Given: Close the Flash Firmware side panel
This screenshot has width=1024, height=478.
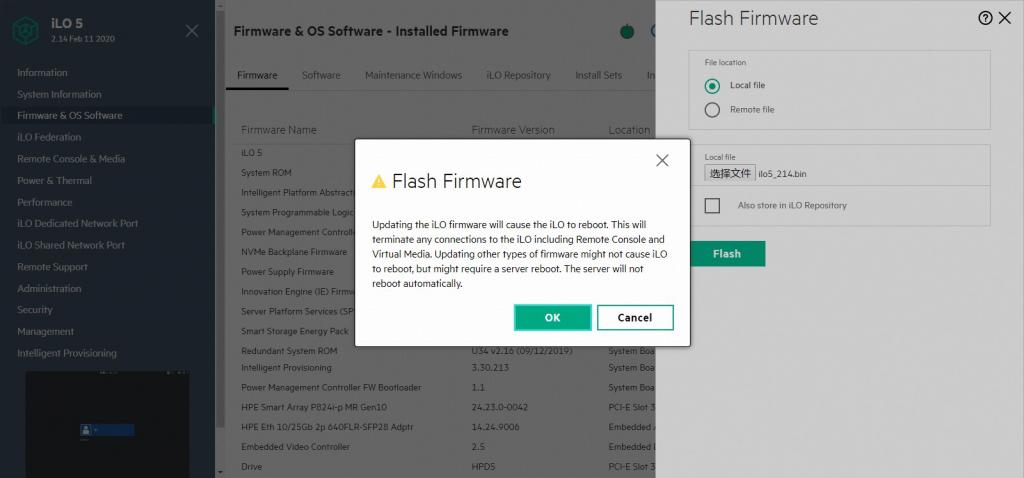Looking at the screenshot, I should click(x=1005, y=18).
